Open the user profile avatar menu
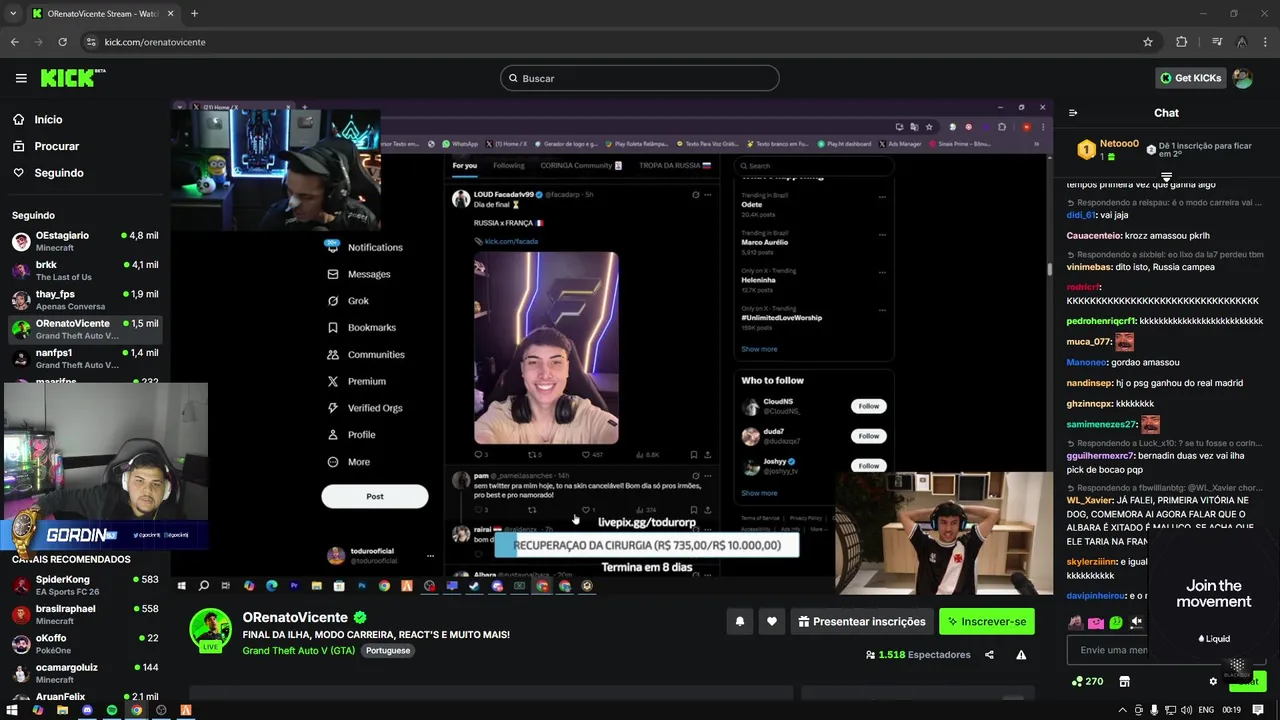Image resolution: width=1280 pixels, height=720 pixels. pyautogui.click(x=1242, y=78)
